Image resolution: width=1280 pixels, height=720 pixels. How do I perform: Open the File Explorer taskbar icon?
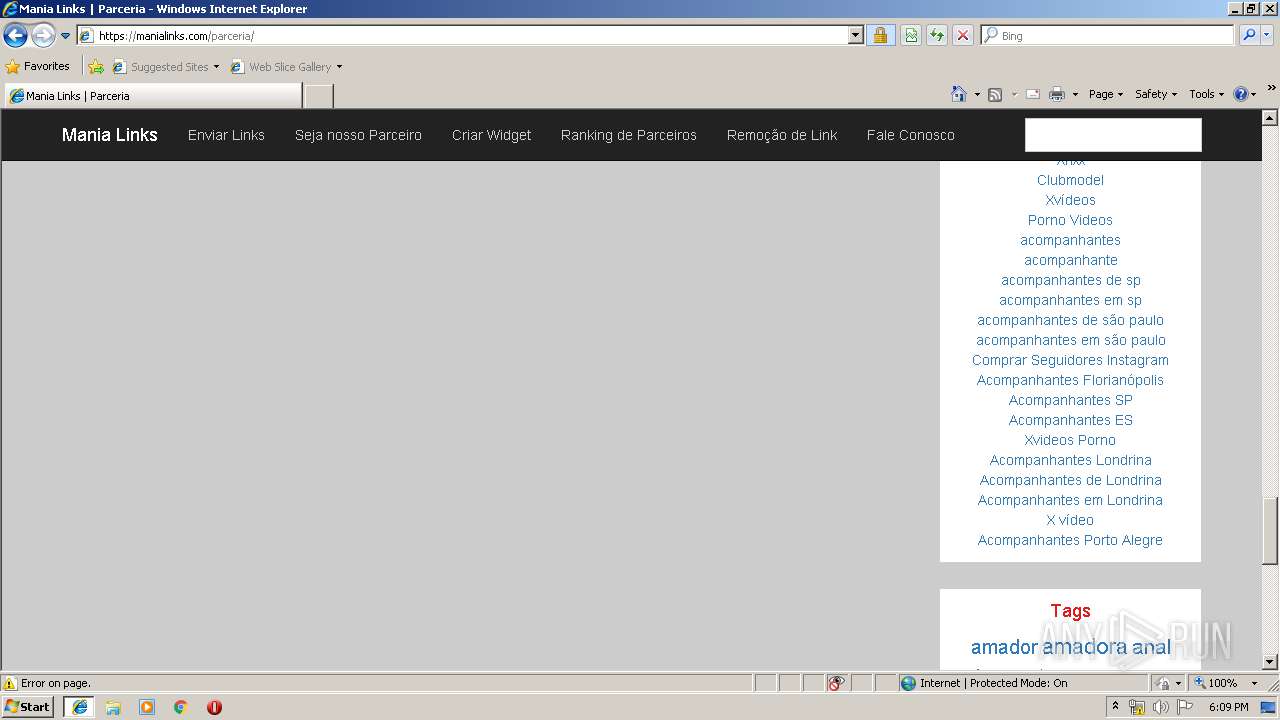pyautogui.click(x=113, y=707)
